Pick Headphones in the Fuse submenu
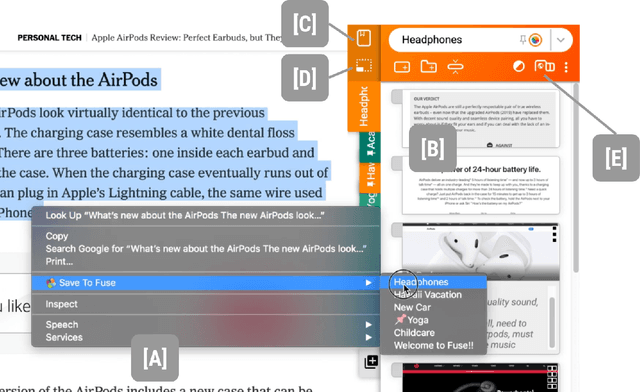The image size is (640, 392). point(433,282)
